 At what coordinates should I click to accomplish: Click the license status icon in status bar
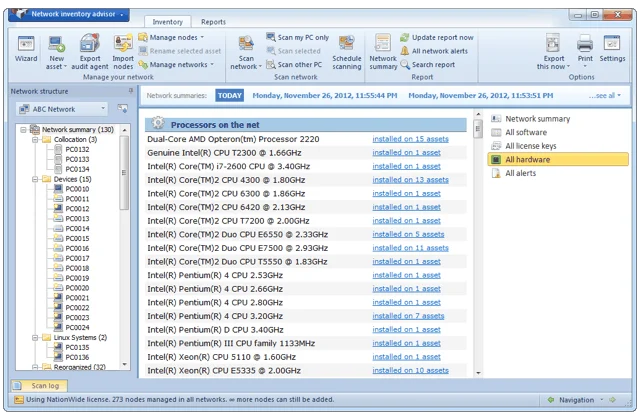(x=18, y=400)
